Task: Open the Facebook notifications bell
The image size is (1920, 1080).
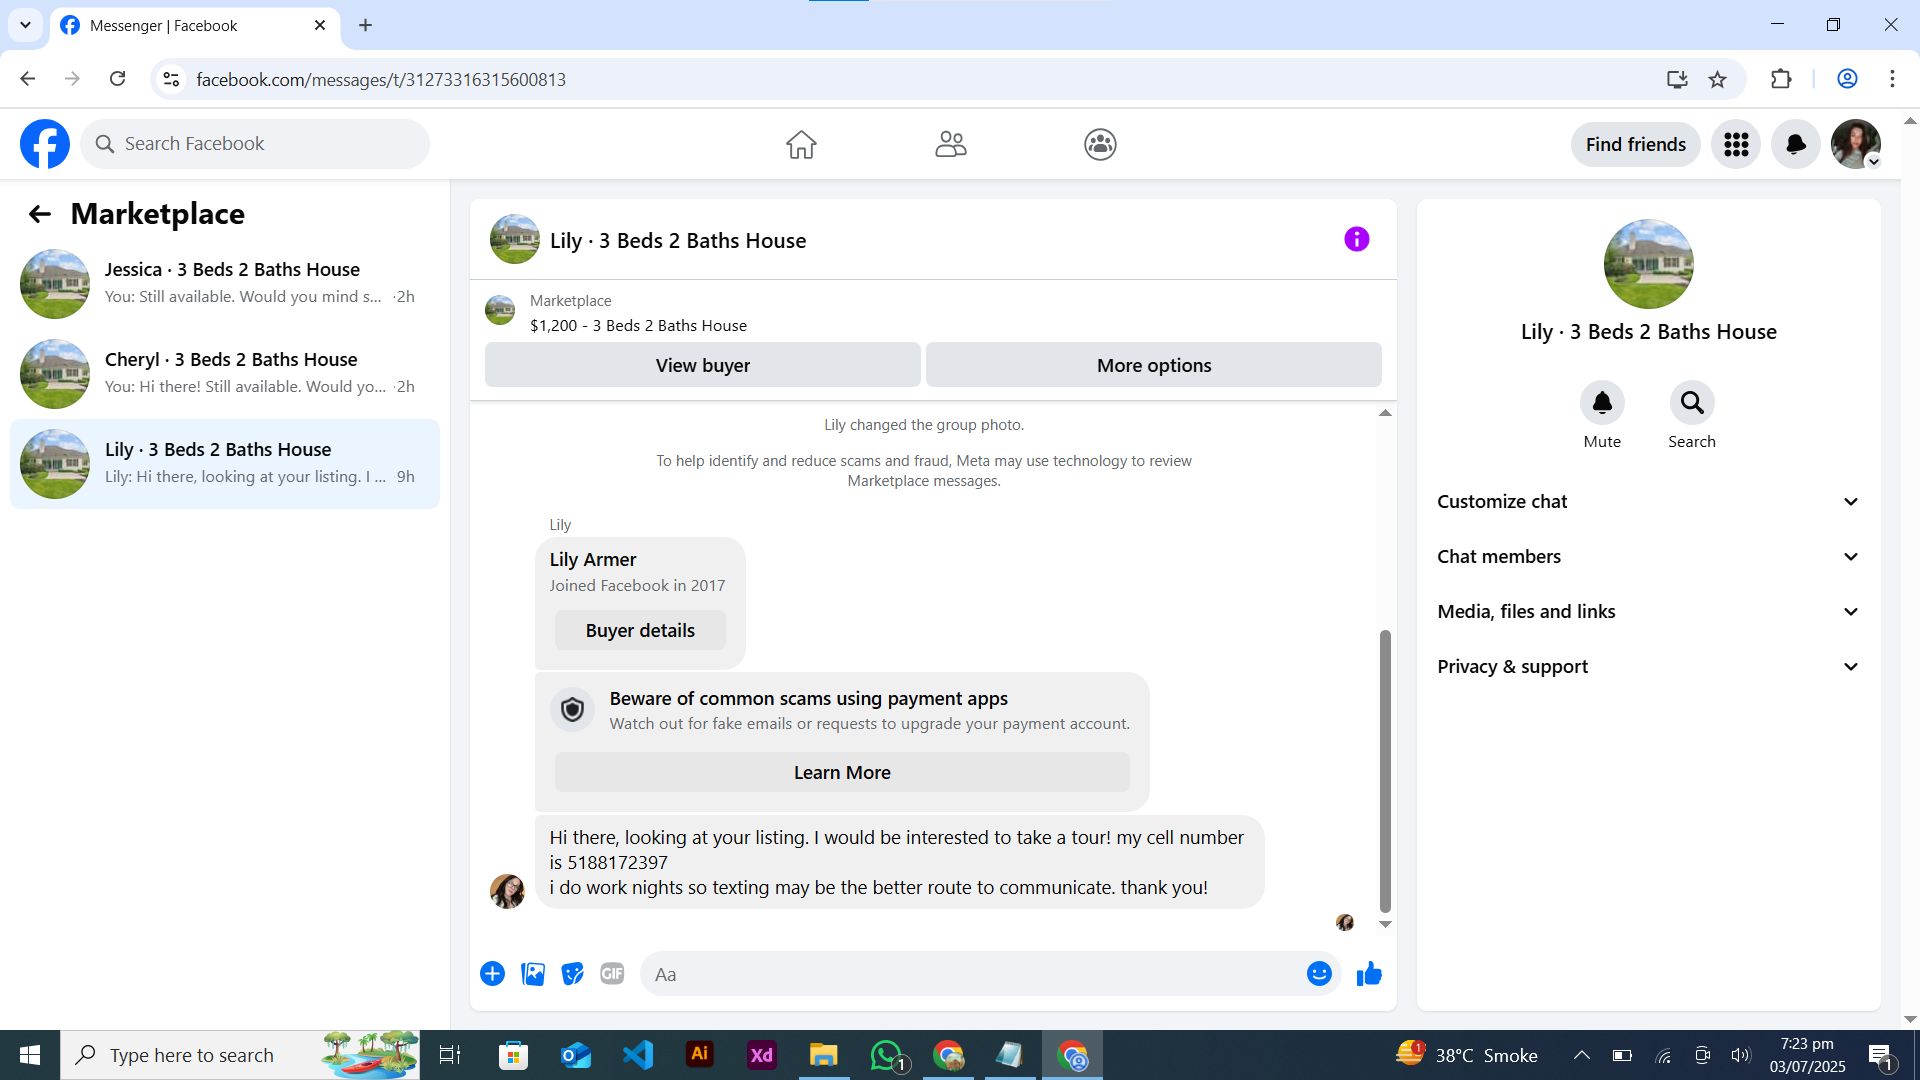Action: (1795, 145)
